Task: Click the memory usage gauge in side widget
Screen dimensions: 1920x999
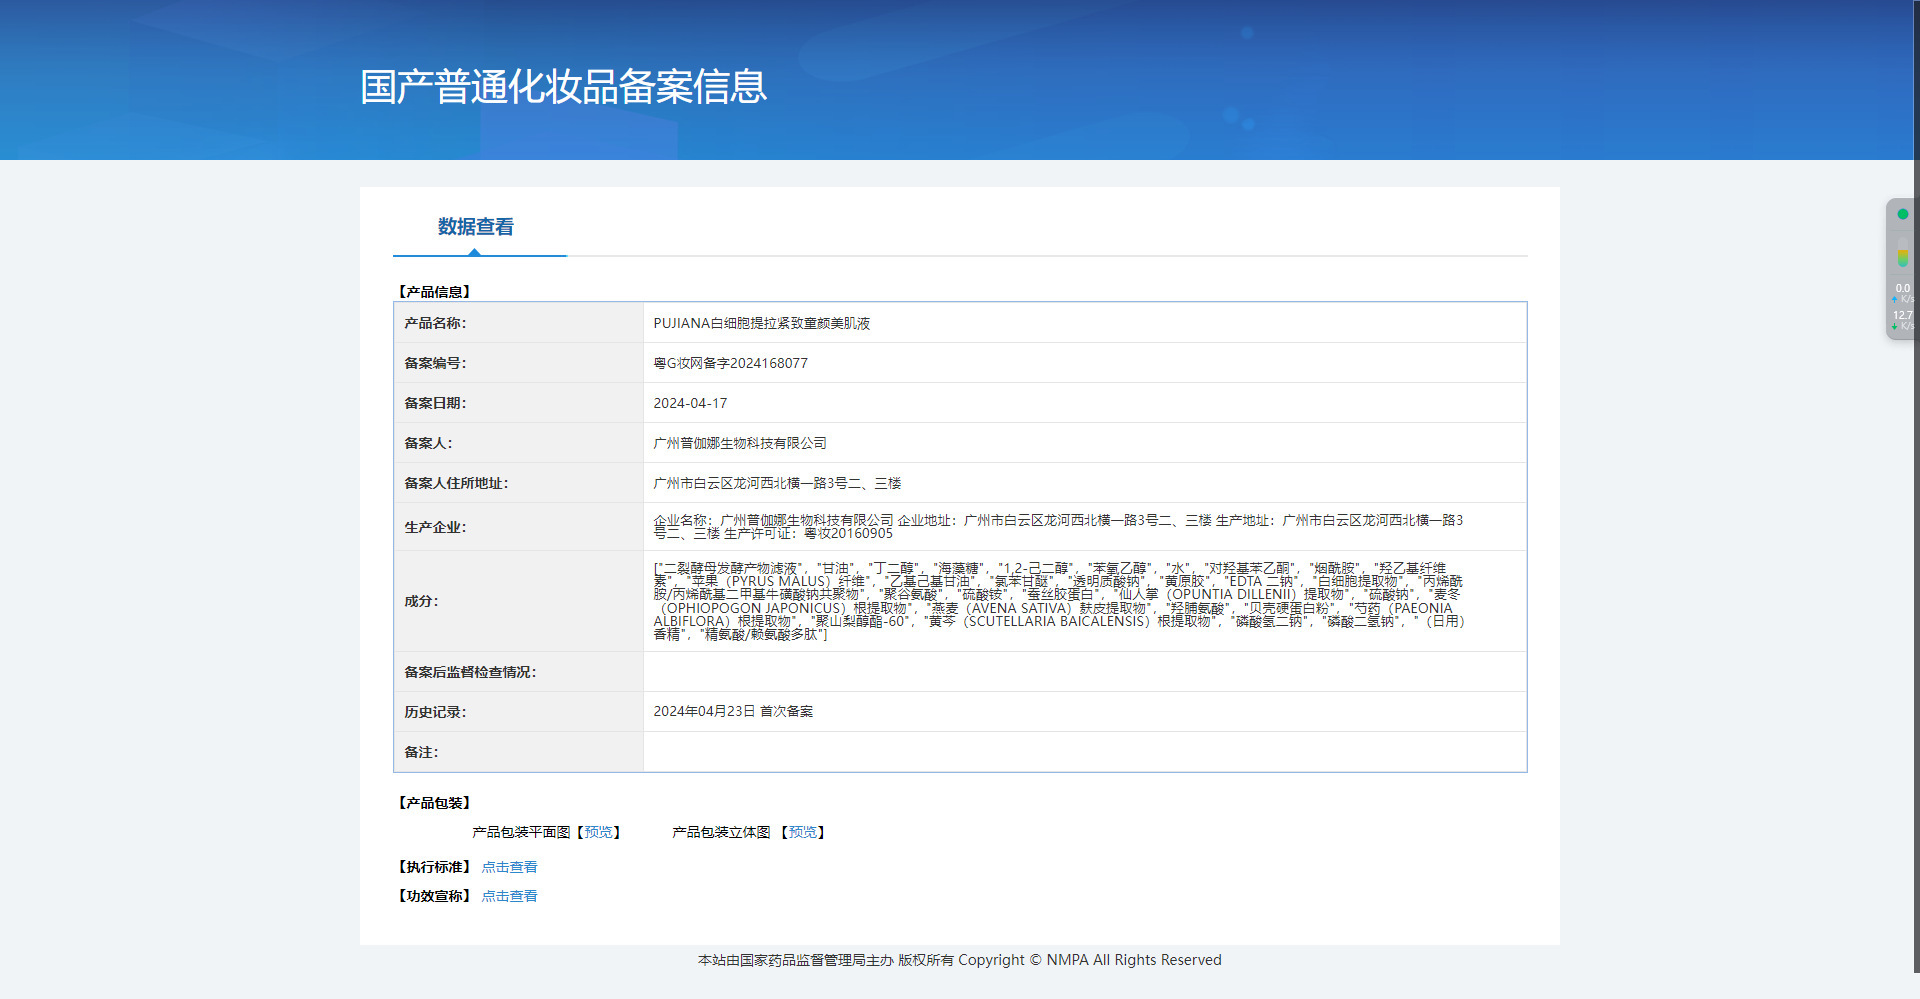Action: 1902,257
